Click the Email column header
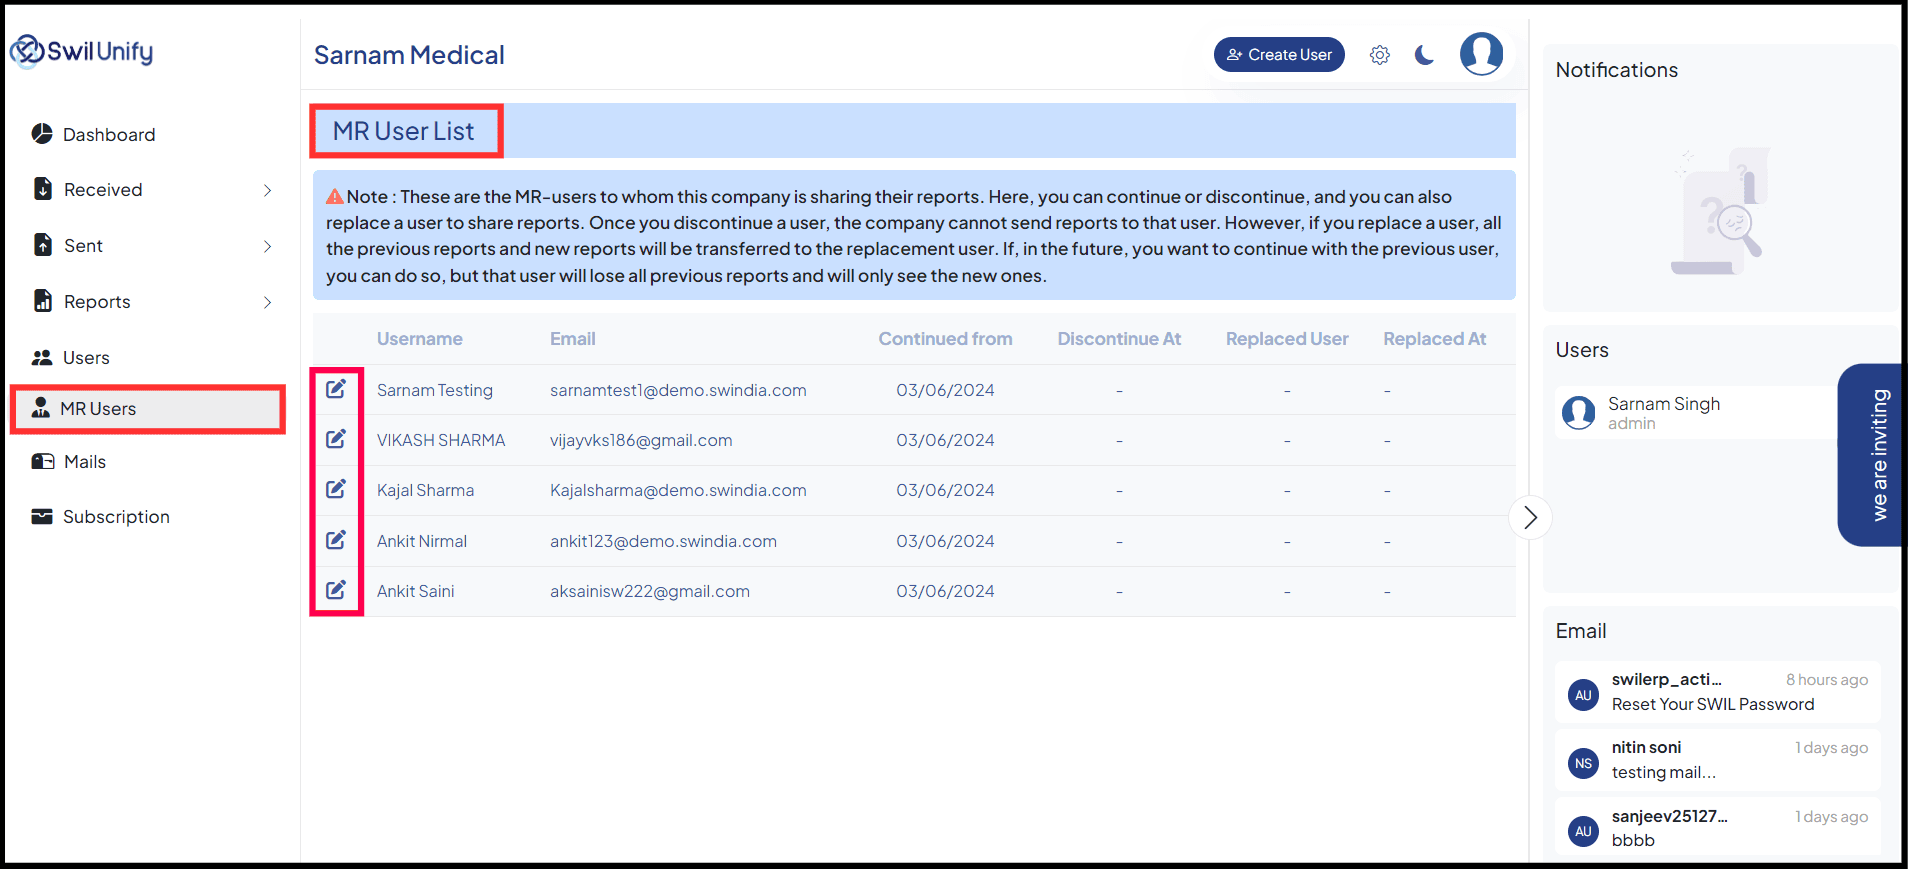Image resolution: width=1908 pixels, height=869 pixels. tap(573, 339)
